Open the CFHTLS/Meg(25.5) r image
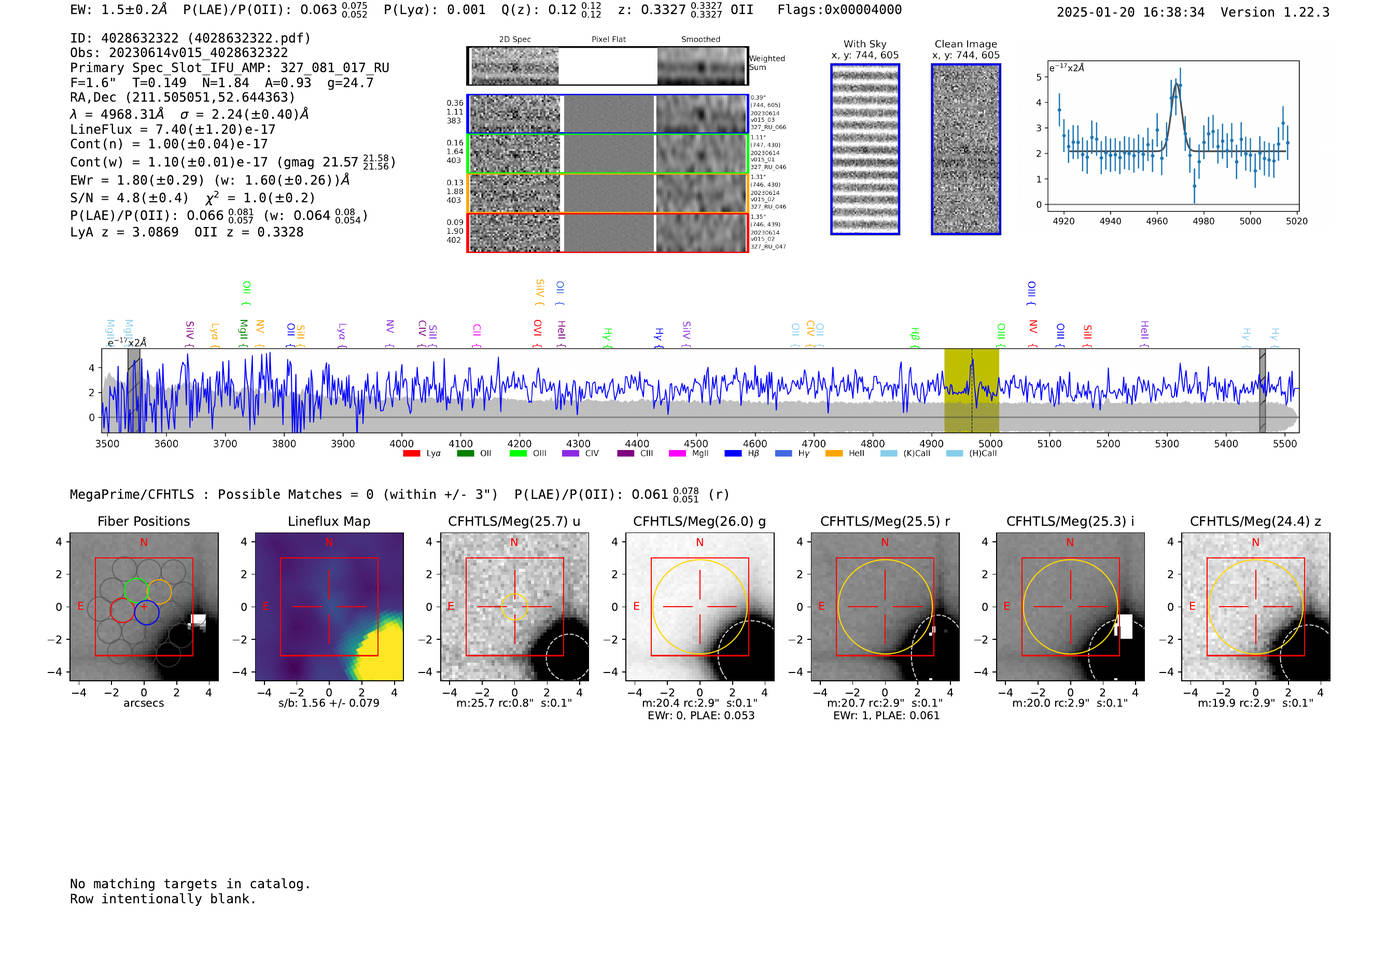Viewport: 1400px width, 953px height. point(885,607)
